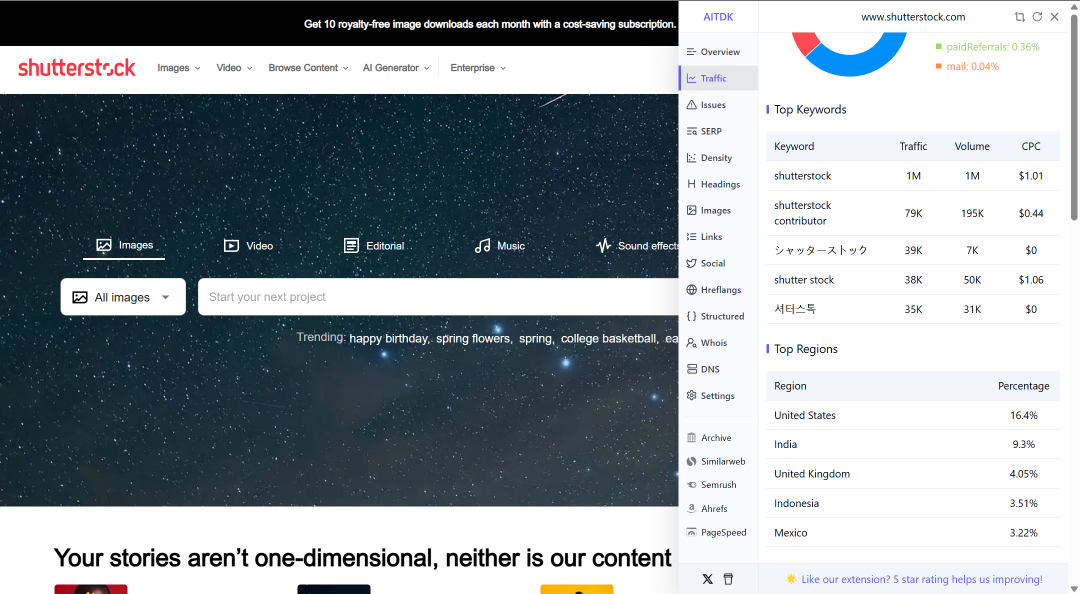Click the shutter stock keyword cell
Image resolution: width=1080 pixels, height=594 pixels.
point(804,280)
